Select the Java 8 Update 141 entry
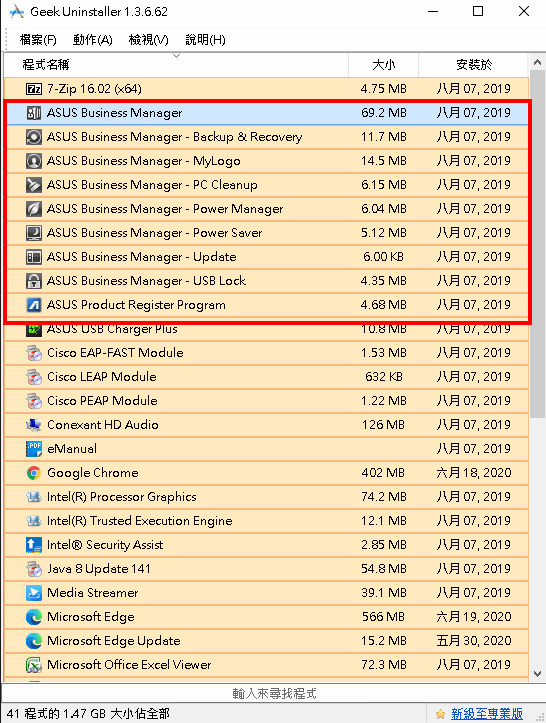The width and height of the screenshot is (546, 723). (266, 569)
